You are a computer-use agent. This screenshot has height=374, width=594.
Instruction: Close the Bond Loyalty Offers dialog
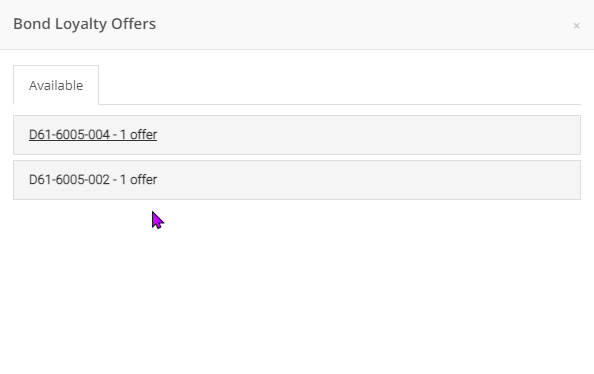click(x=576, y=26)
